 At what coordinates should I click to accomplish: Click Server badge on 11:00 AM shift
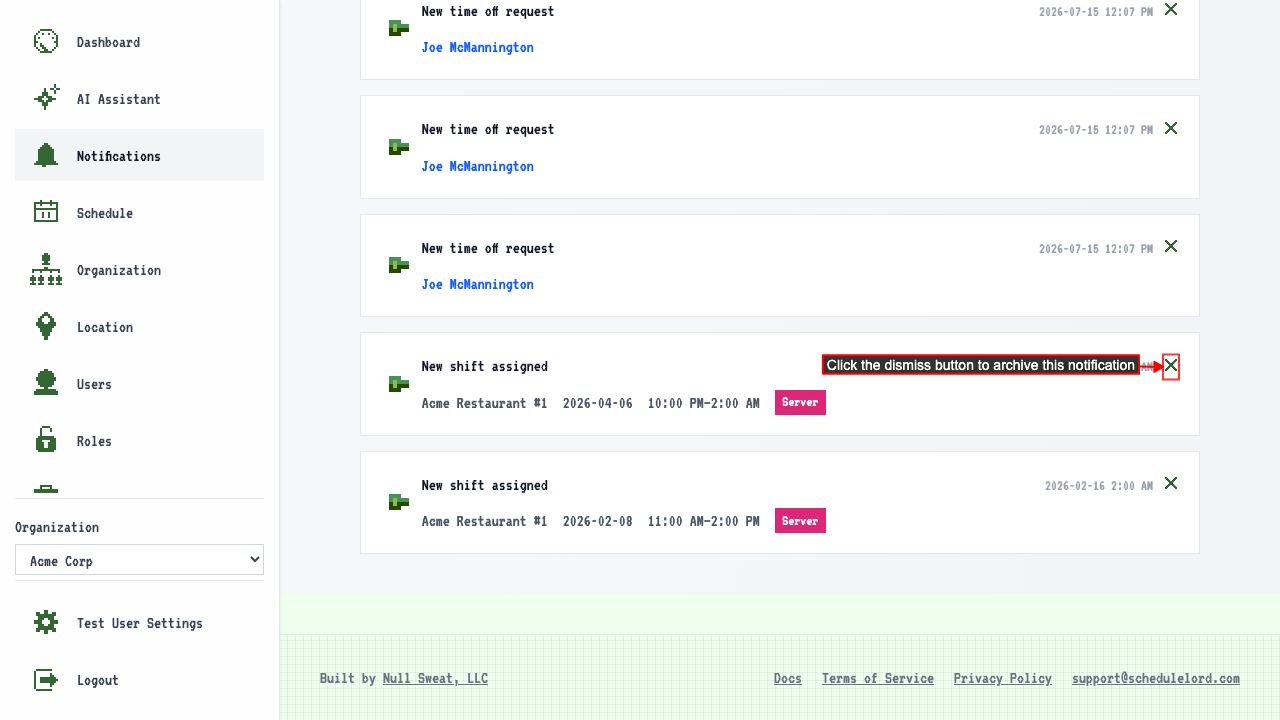(800, 521)
